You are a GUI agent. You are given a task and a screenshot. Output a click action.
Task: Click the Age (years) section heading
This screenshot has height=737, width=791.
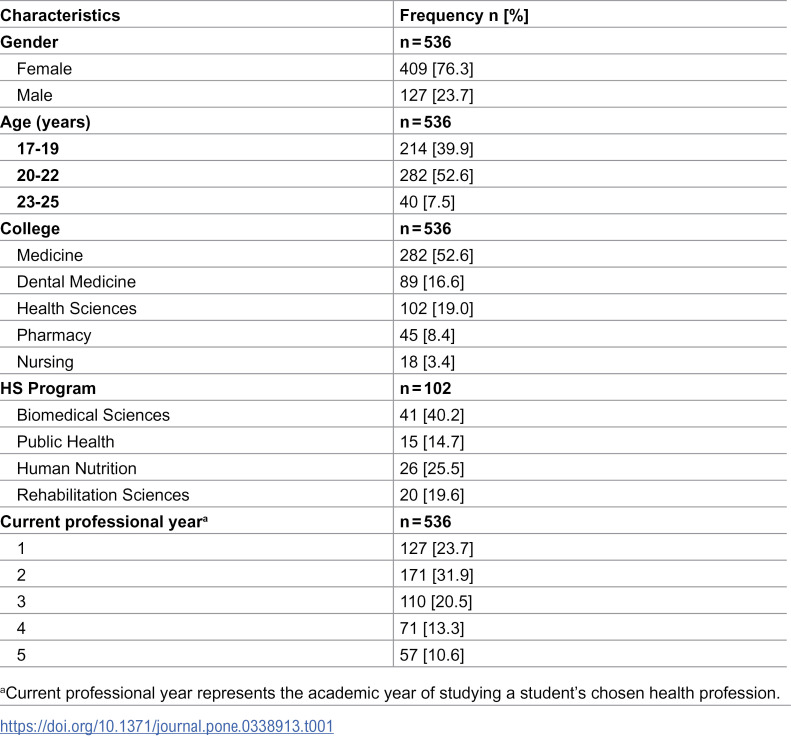[45, 122]
